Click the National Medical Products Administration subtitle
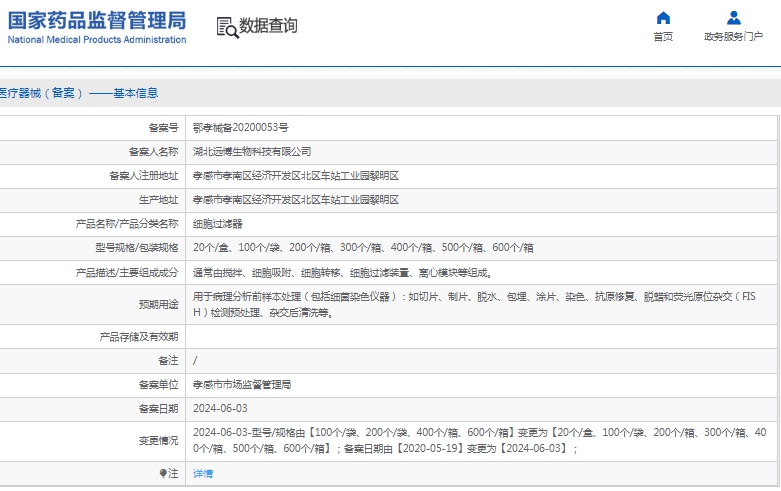The width and height of the screenshot is (781, 491). point(97,40)
